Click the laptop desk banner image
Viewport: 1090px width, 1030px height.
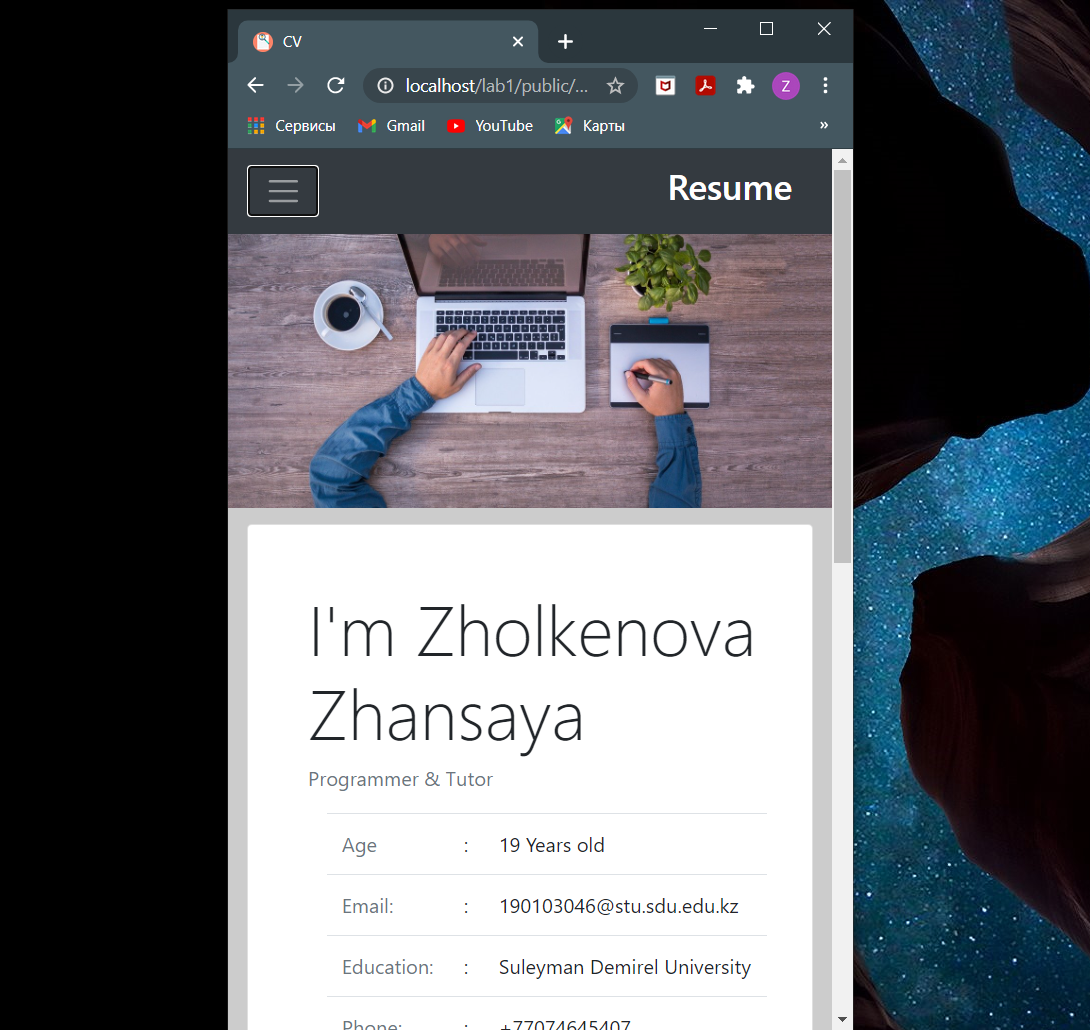click(530, 371)
